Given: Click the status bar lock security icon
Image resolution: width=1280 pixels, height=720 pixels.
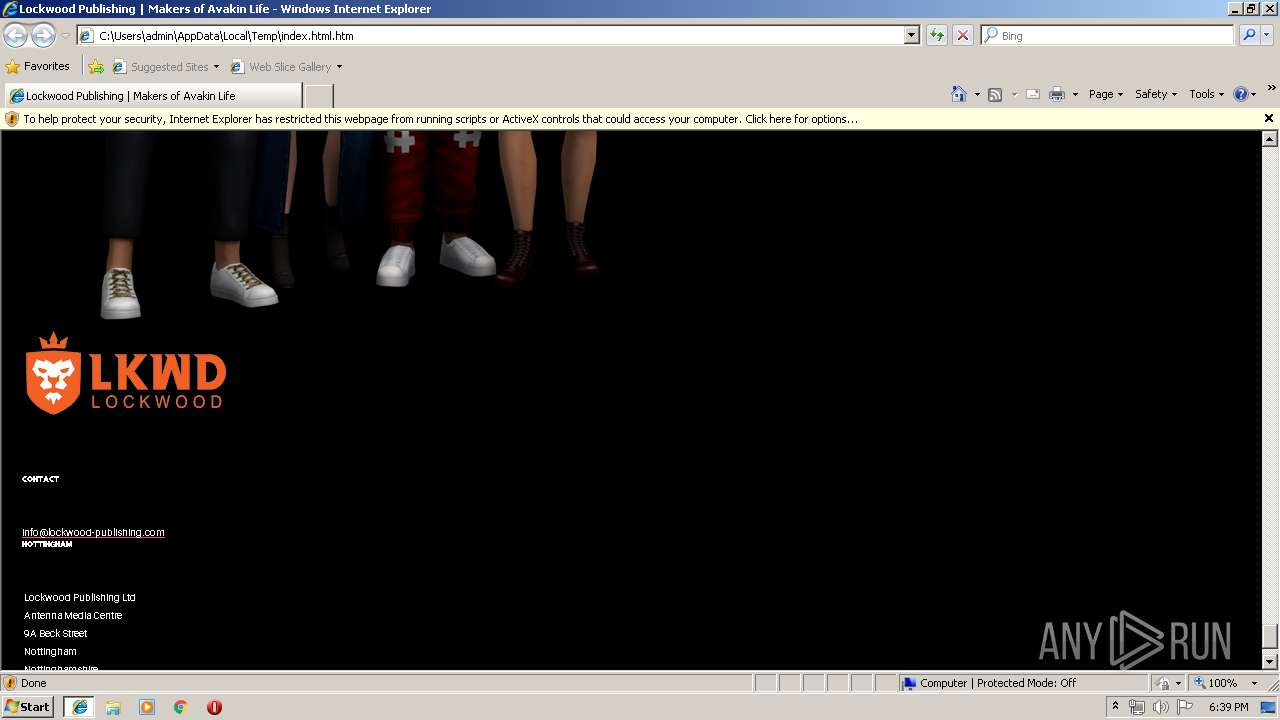Looking at the screenshot, I should (x=1164, y=683).
